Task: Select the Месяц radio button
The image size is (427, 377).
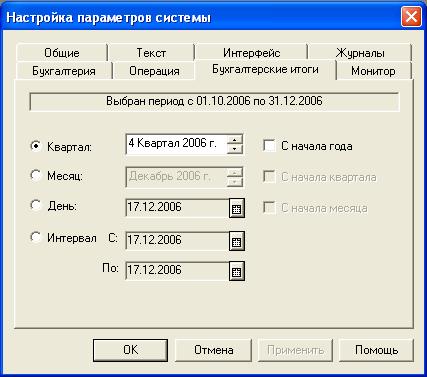Action: pos(35,175)
